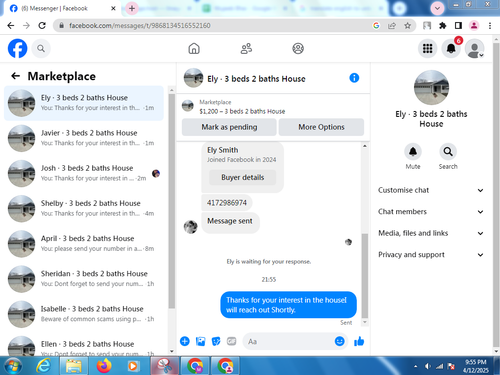Expand Privacy and support section

pos(431,255)
